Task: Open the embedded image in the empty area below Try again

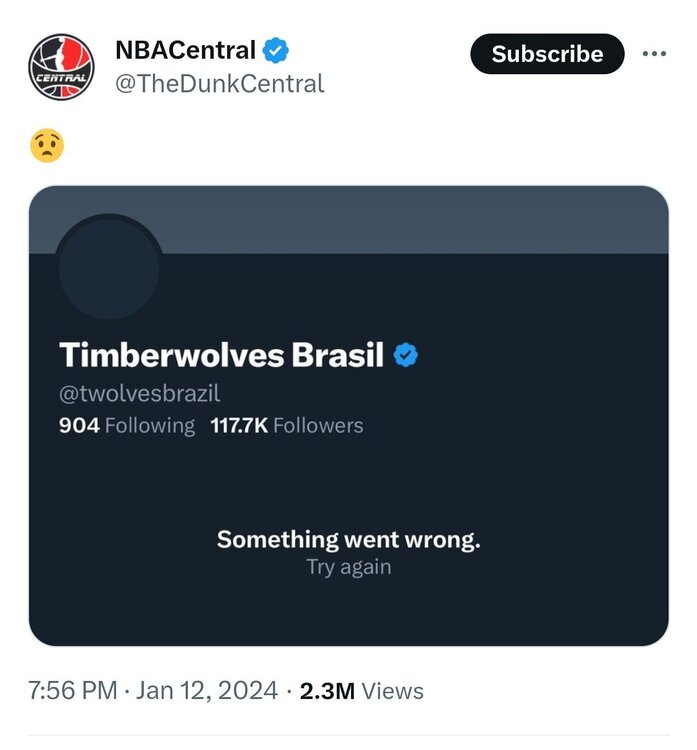Action: (x=348, y=612)
